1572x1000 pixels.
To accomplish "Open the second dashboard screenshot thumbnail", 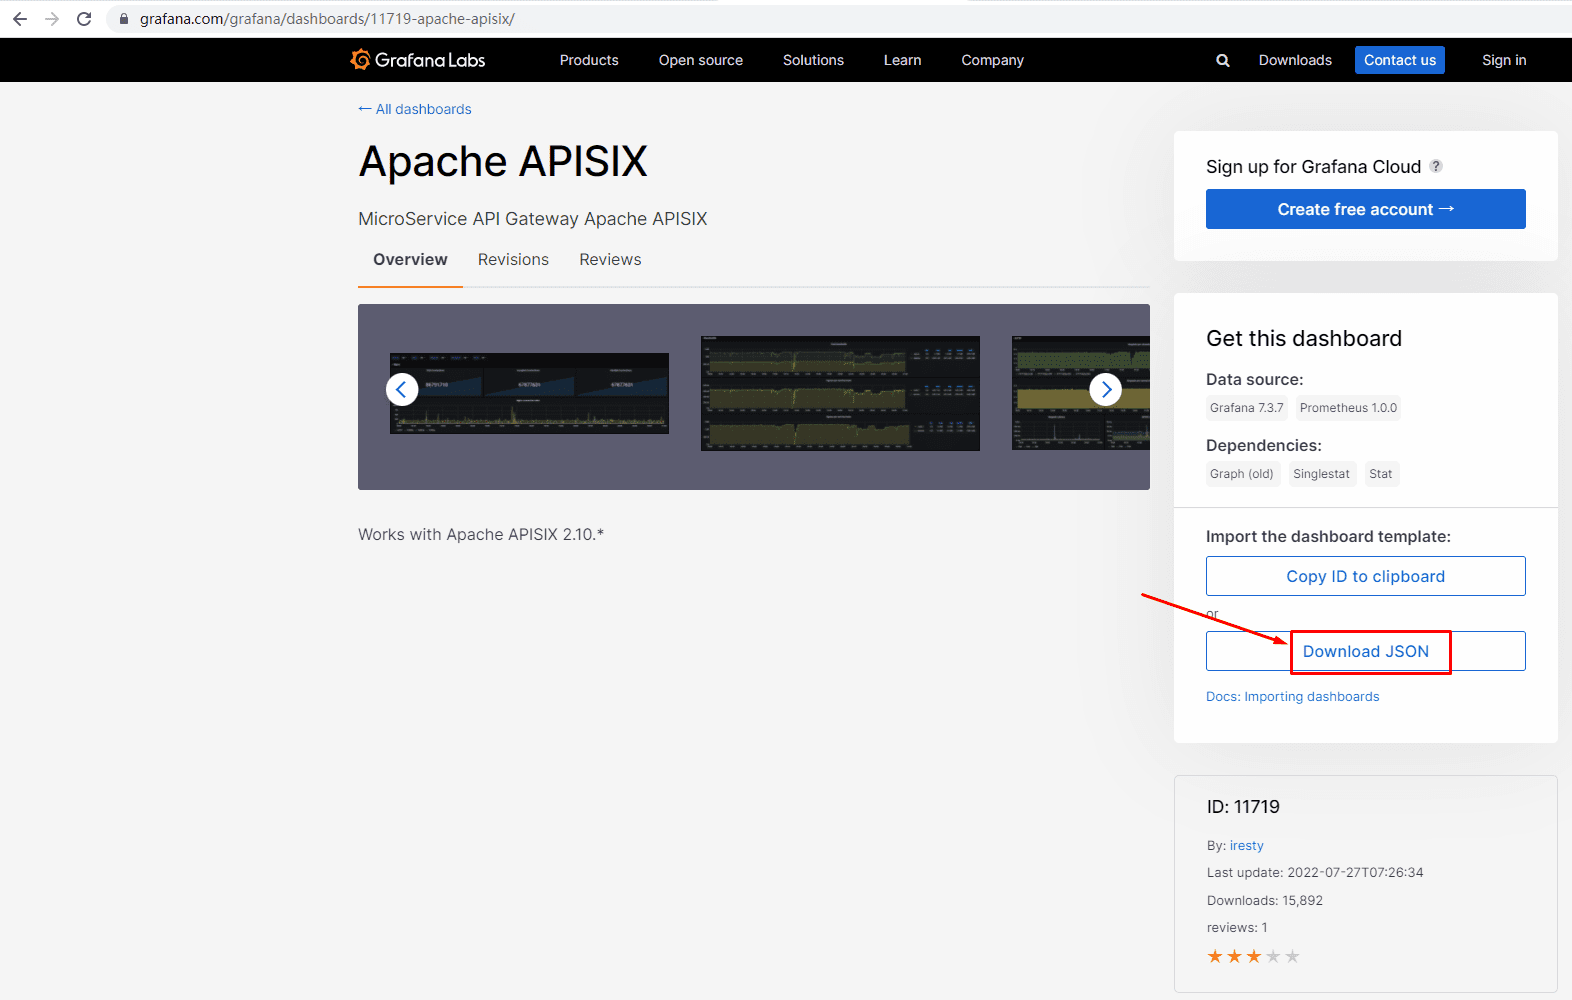I will point(840,393).
